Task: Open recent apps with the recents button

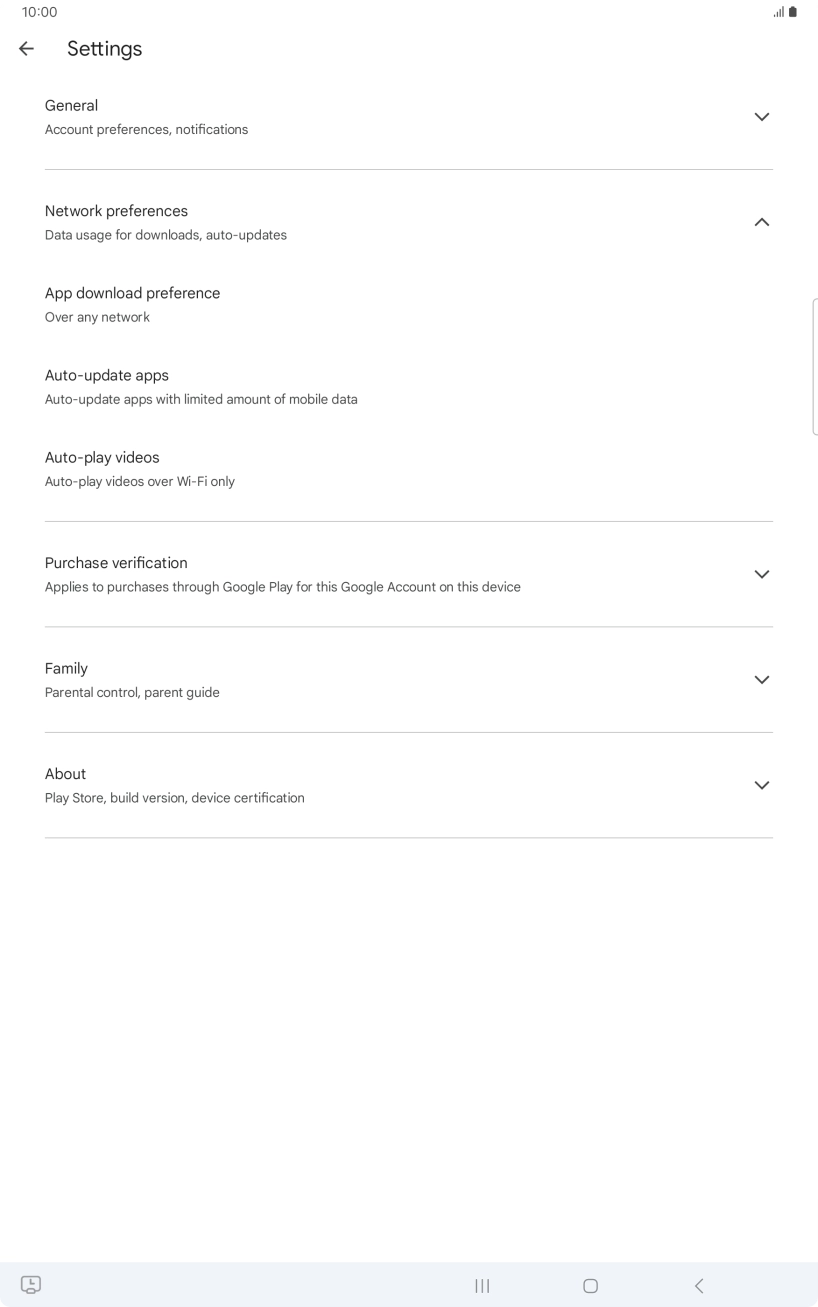Action: [x=481, y=1286]
